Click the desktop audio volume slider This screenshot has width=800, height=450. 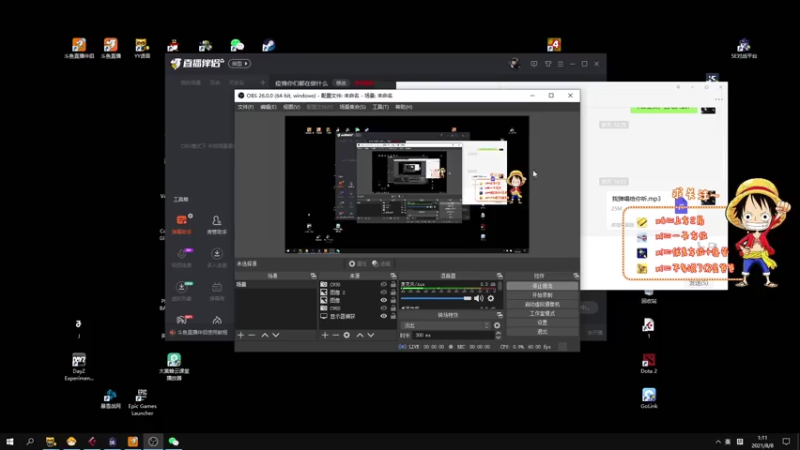pyautogui.click(x=436, y=298)
